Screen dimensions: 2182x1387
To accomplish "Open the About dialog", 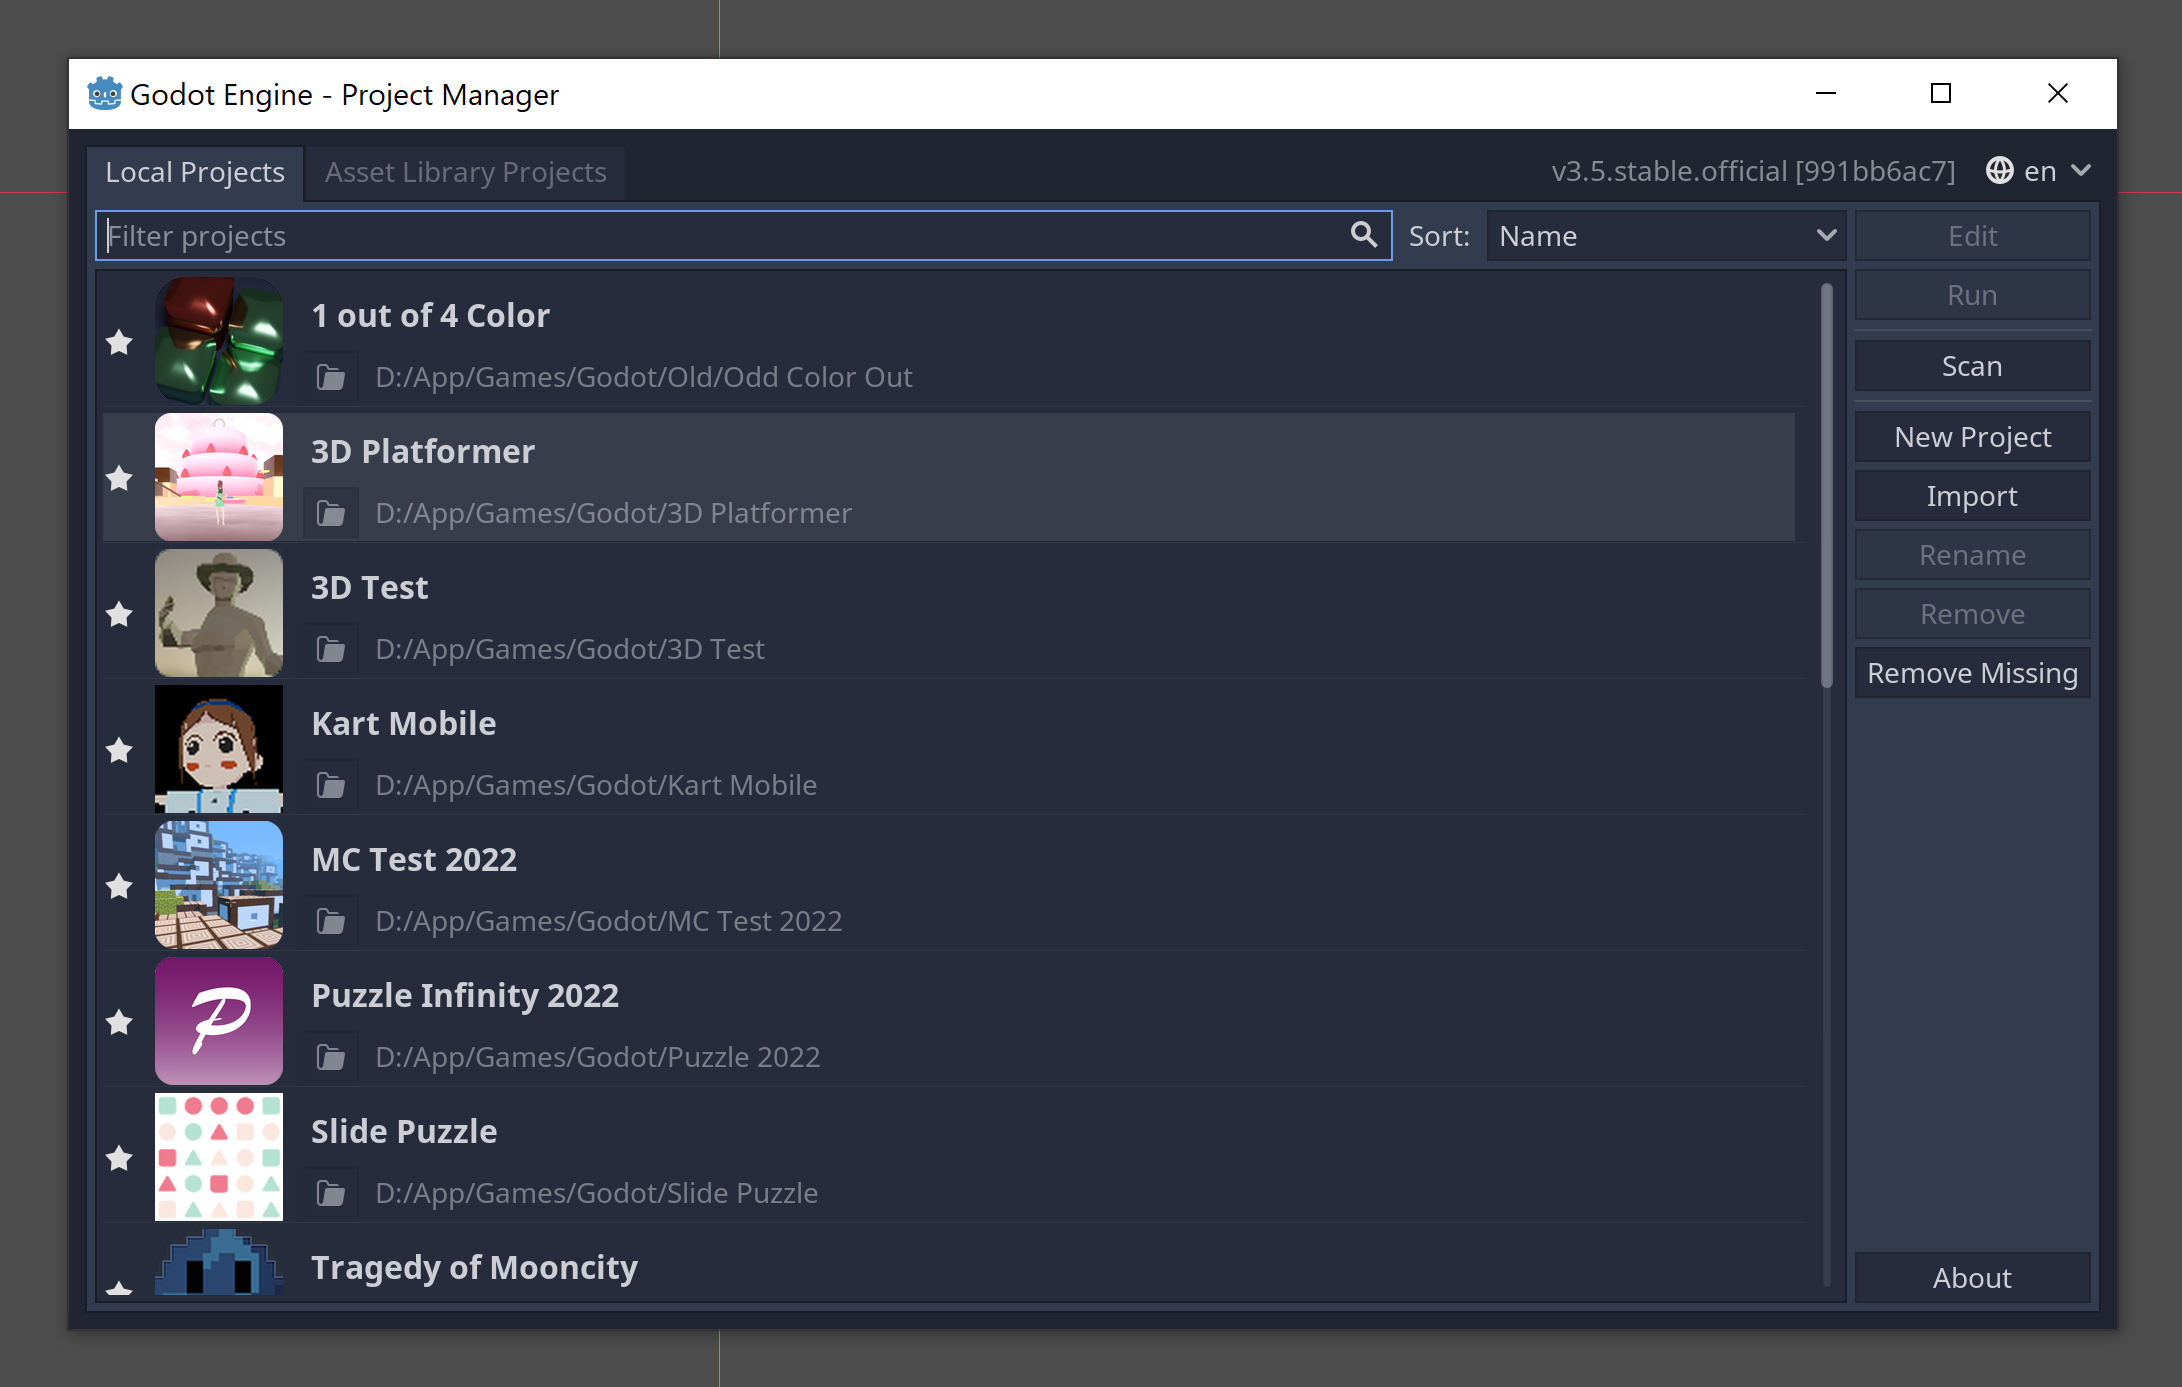I will tap(1972, 1278).
